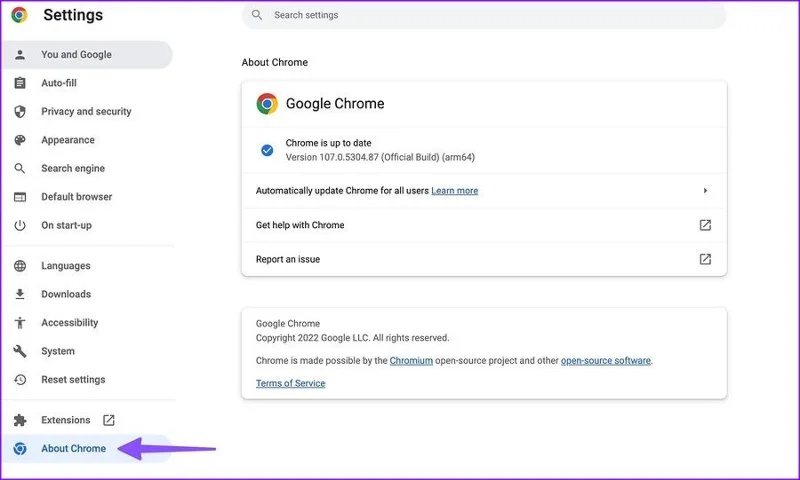Open Extensions page from sidebar

pyautogui.click(x=87, y=420)
